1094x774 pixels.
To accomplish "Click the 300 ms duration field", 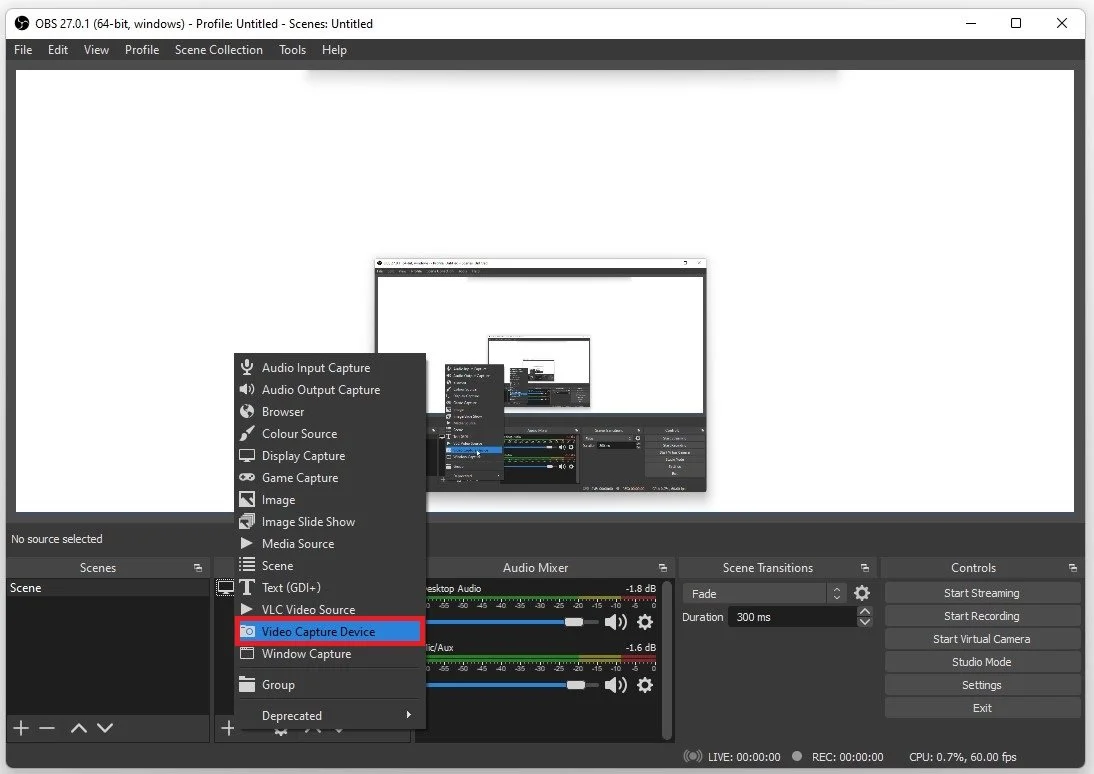I will point(793,617).
